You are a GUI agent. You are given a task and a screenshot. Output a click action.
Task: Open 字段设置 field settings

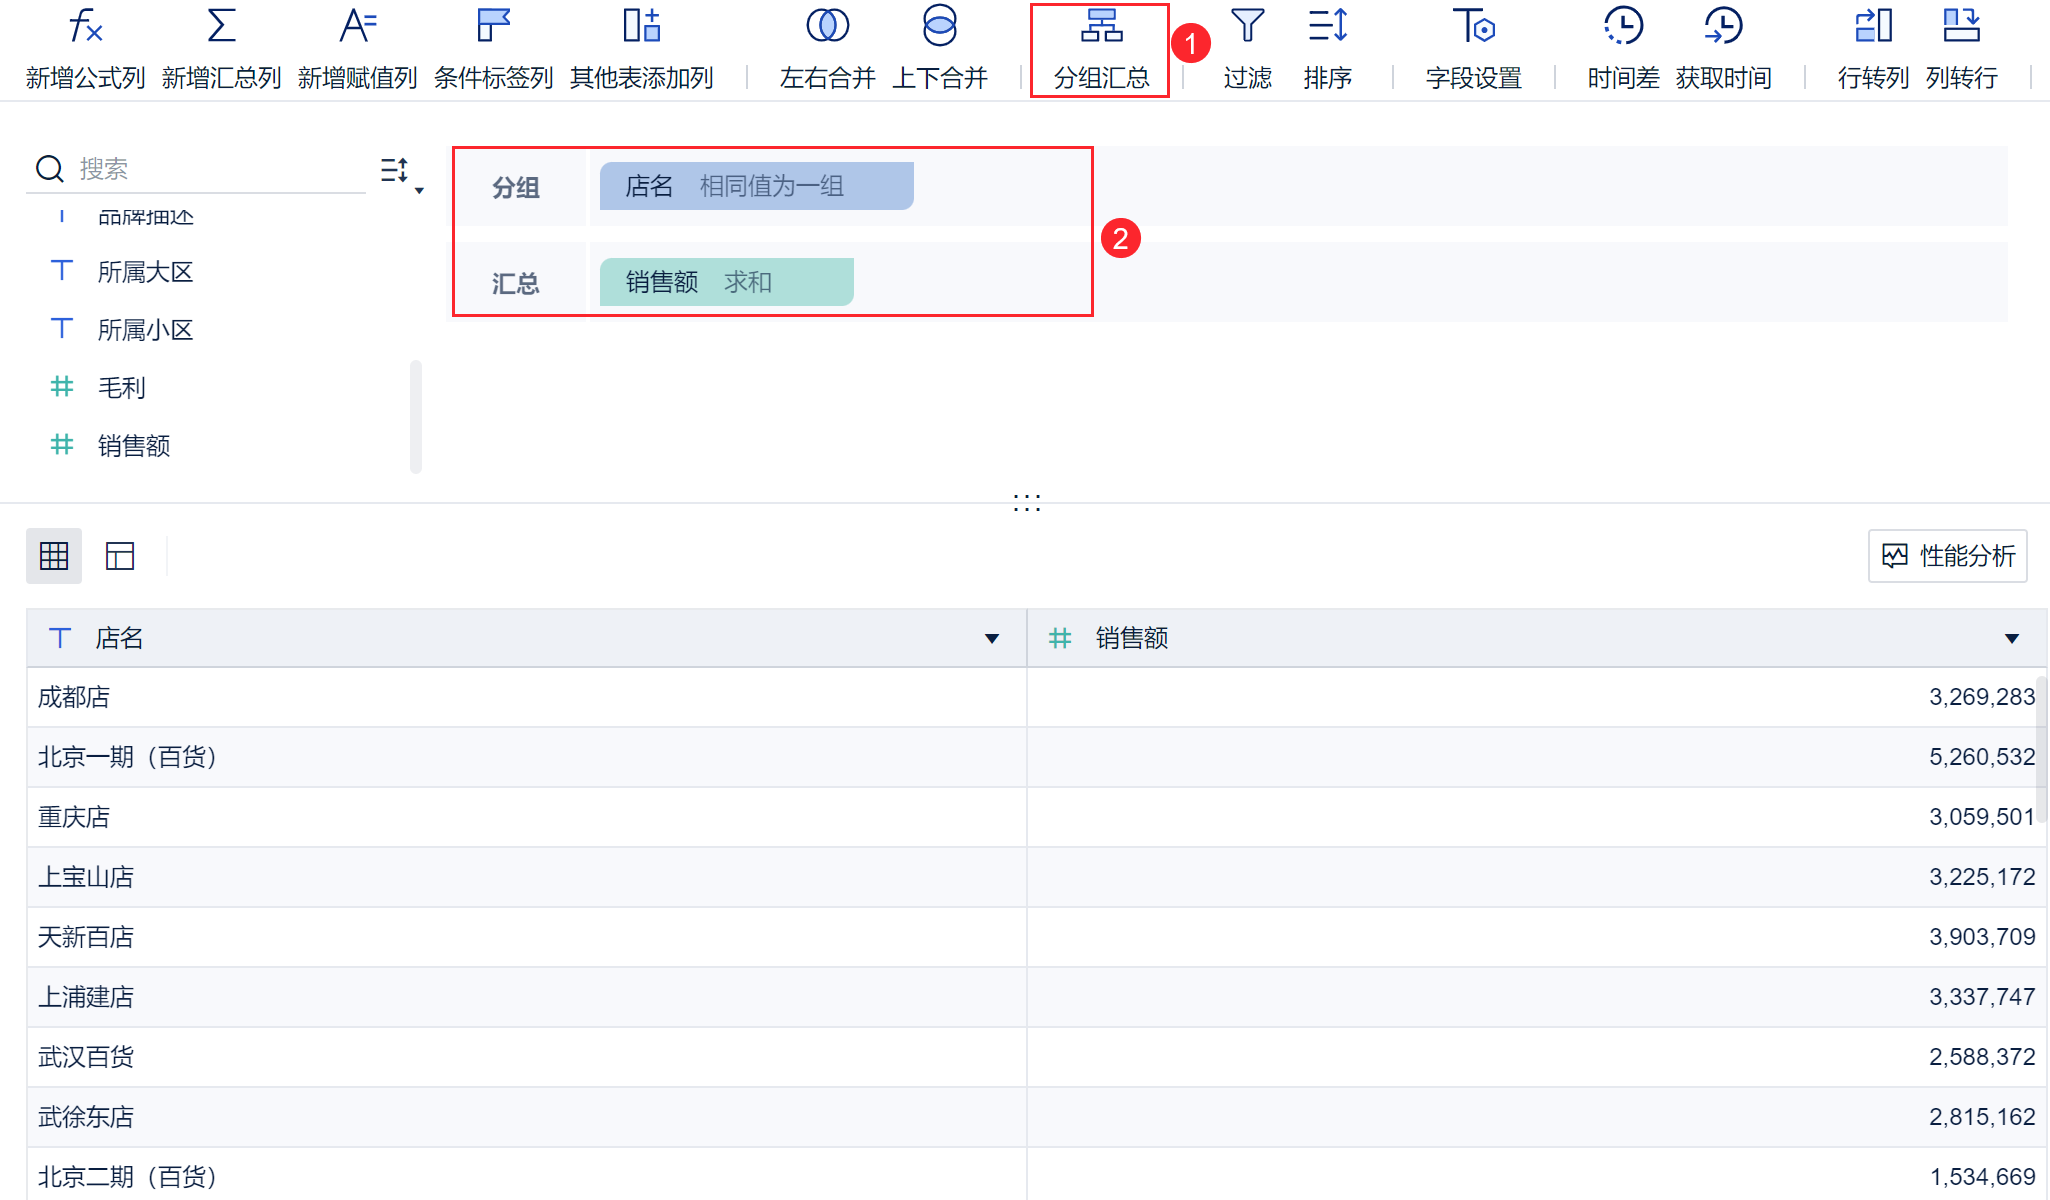[x=1473, y=27]
